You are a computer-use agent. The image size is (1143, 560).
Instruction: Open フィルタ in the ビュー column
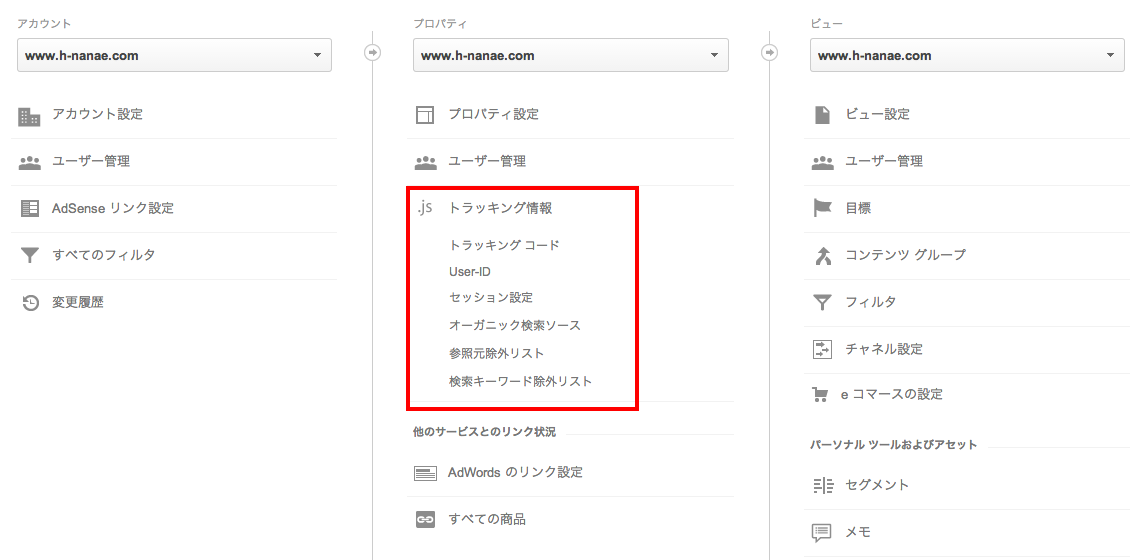(870, 302)
